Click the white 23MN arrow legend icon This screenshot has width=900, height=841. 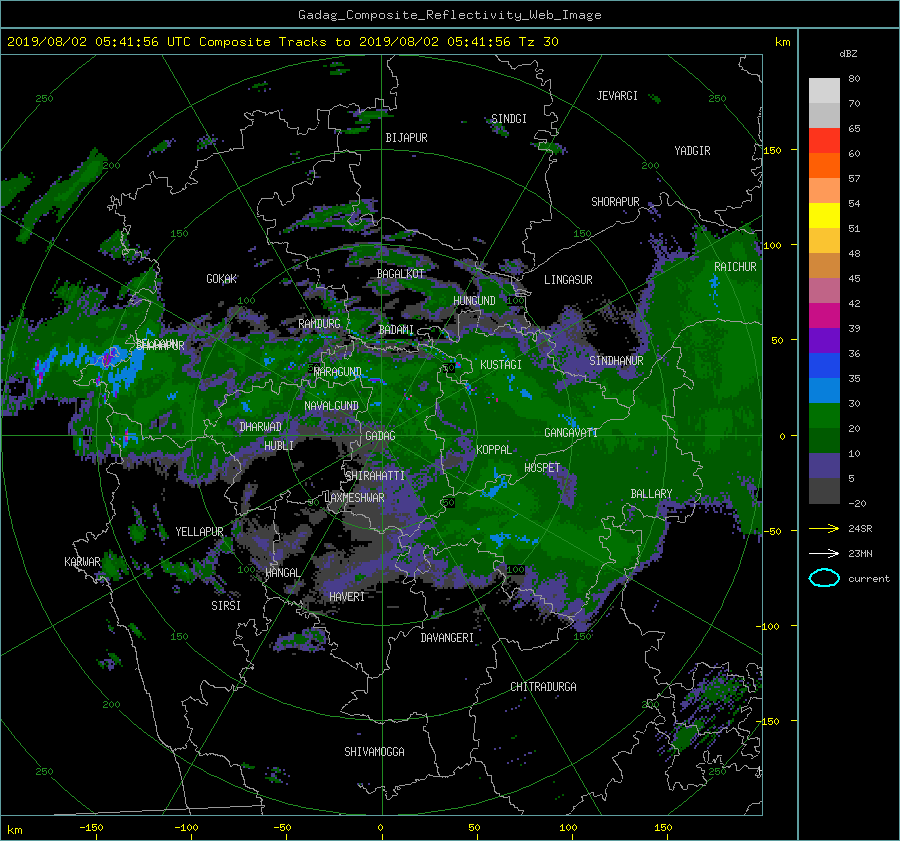[x=824, y=553]
